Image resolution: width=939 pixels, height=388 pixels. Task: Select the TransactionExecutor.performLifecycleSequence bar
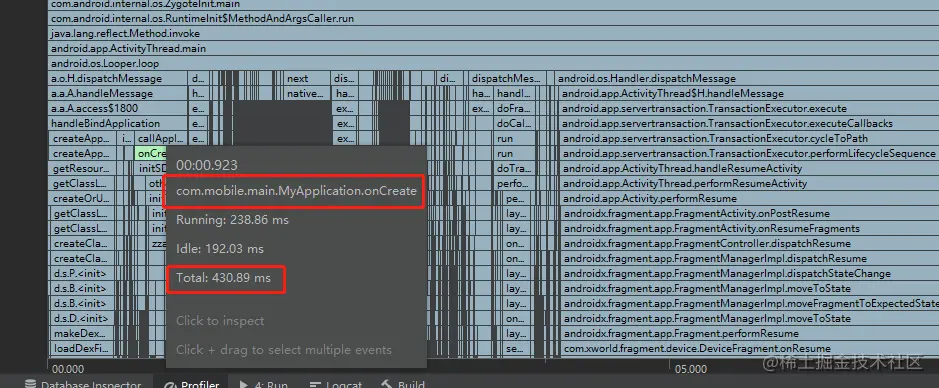tap(750, 153)
